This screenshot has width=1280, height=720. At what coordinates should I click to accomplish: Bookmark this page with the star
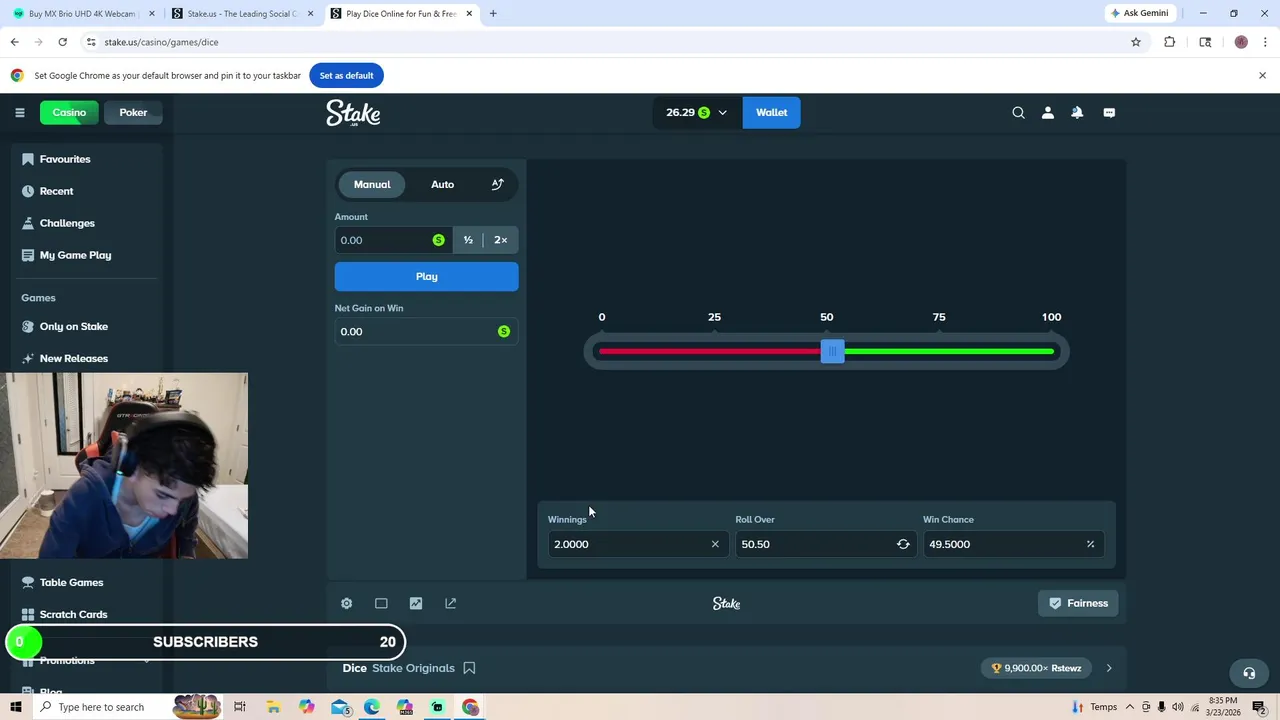click(x=1136, y=42)
